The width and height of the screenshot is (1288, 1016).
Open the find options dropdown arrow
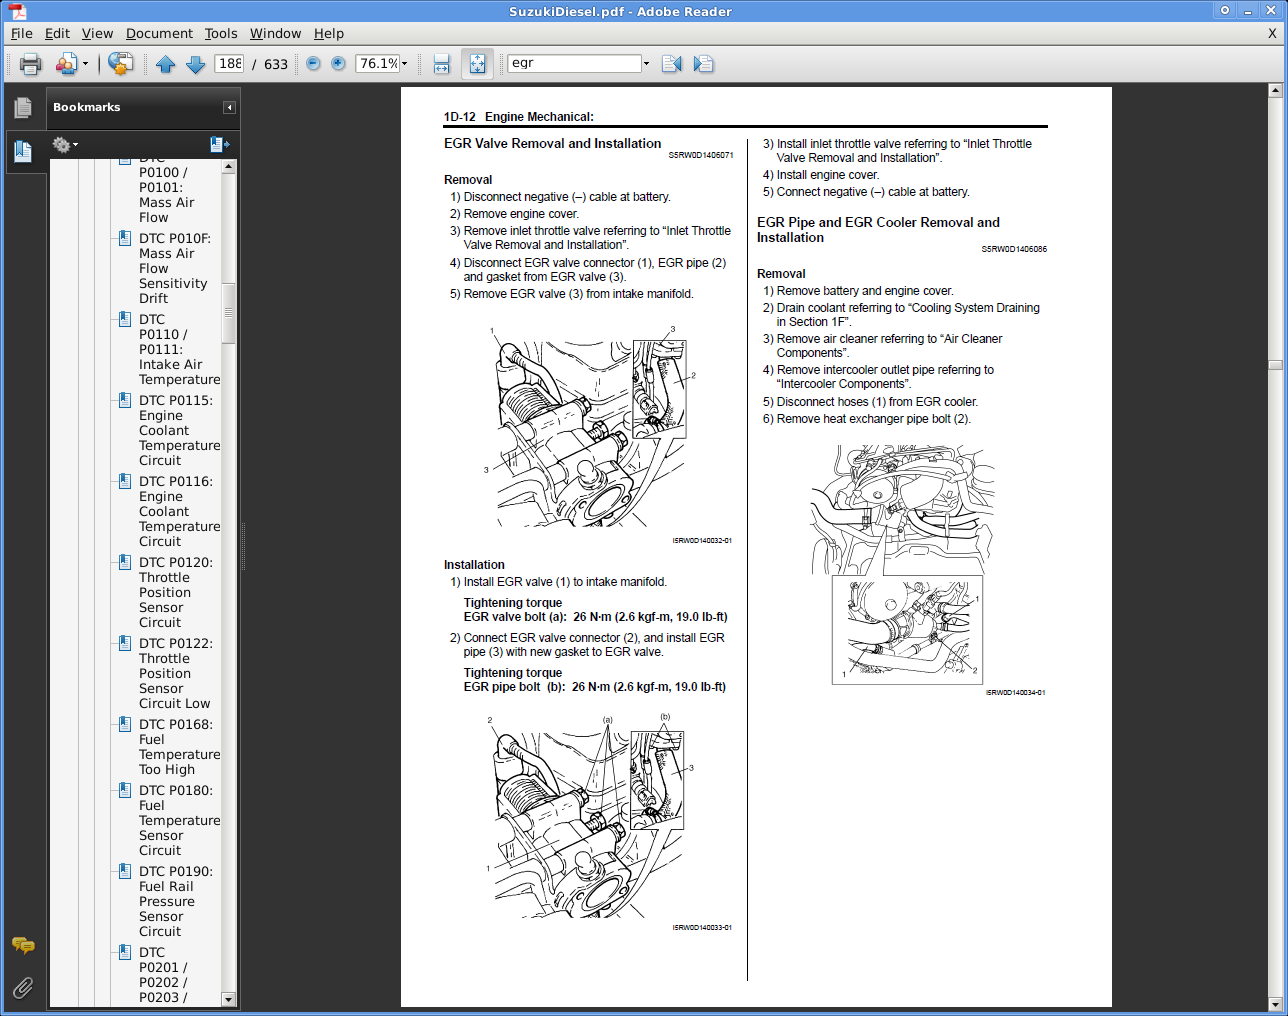(646, 64)
